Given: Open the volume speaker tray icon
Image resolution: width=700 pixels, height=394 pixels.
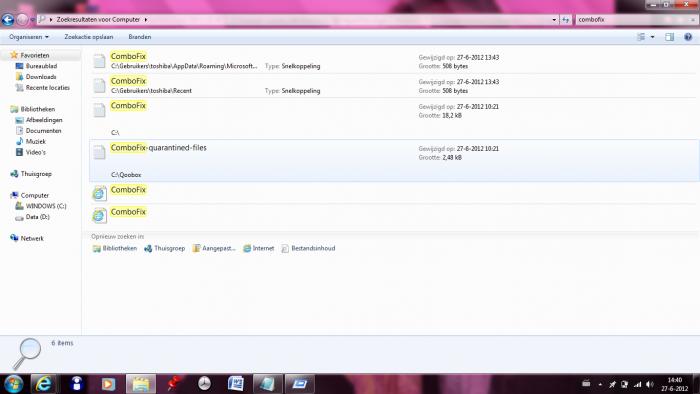Looking at the screenshot, I should pos(650,385).
